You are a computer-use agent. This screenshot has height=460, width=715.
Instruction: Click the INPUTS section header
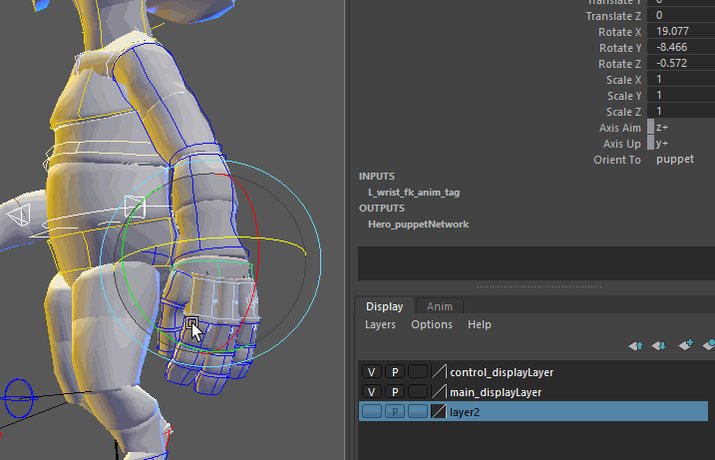(377, 176)
